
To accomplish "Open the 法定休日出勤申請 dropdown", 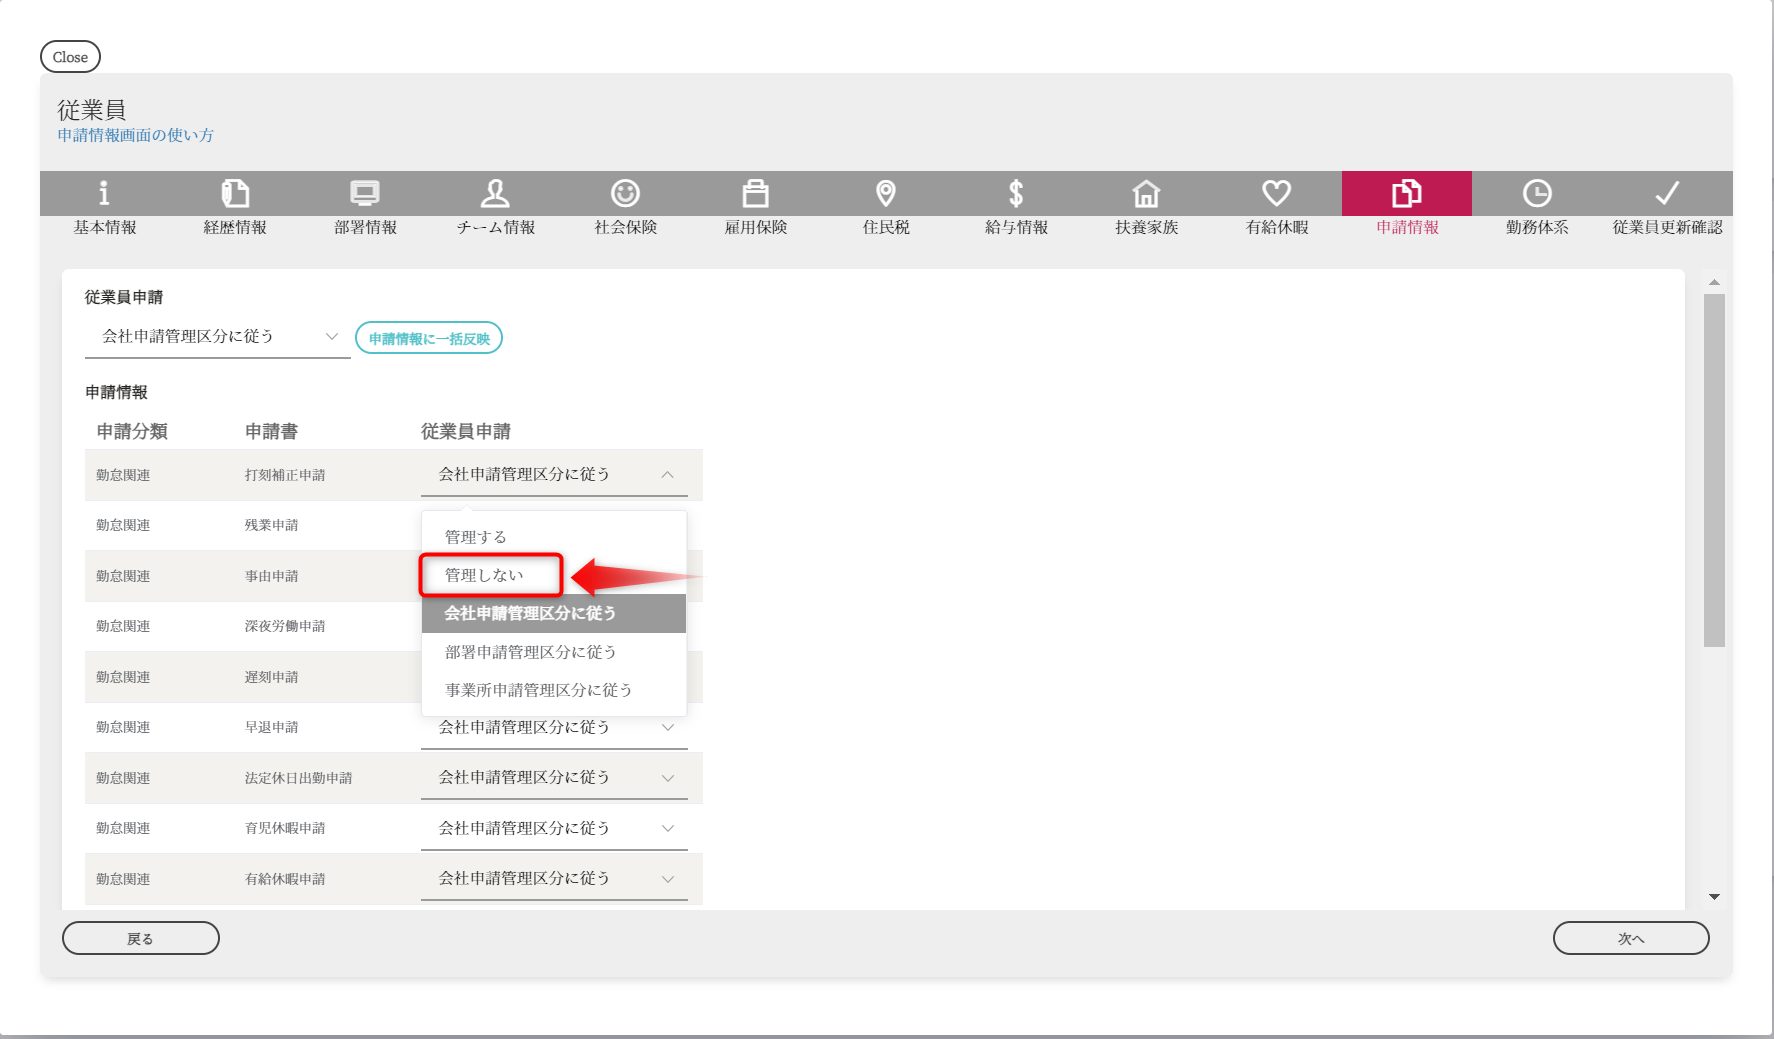I will pos(554,778).
